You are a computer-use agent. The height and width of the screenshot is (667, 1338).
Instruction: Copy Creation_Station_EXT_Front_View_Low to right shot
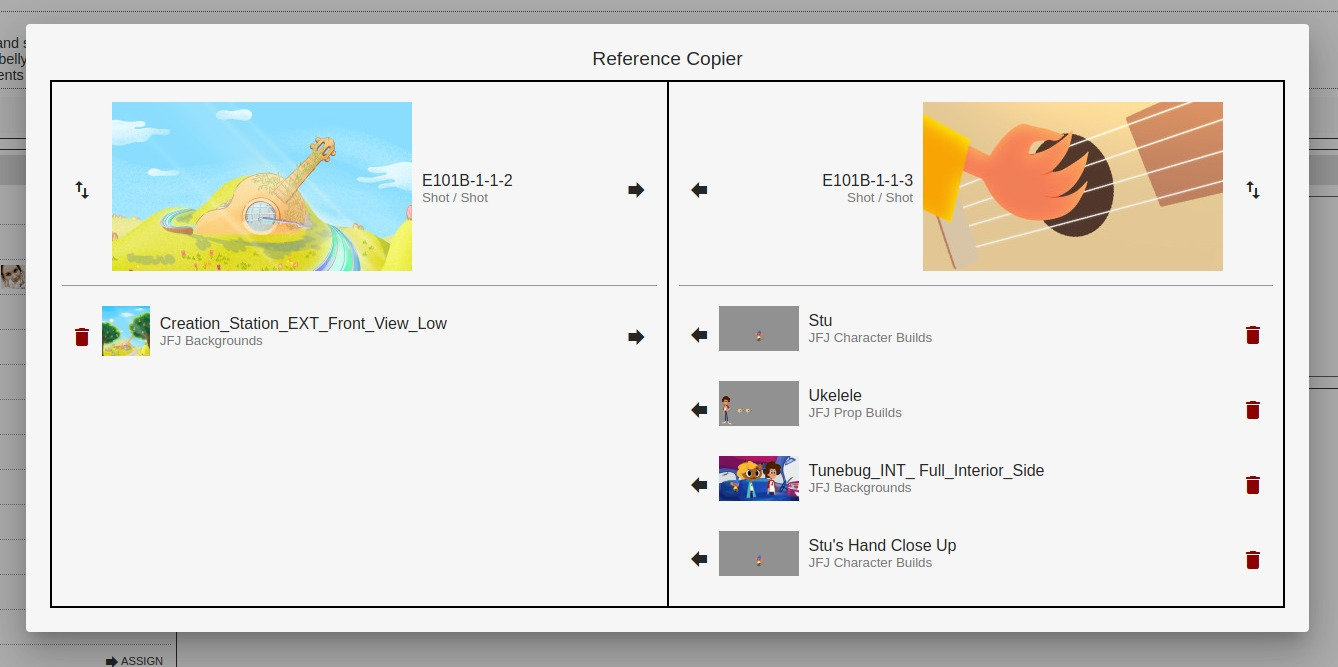[x=636, y=337]
